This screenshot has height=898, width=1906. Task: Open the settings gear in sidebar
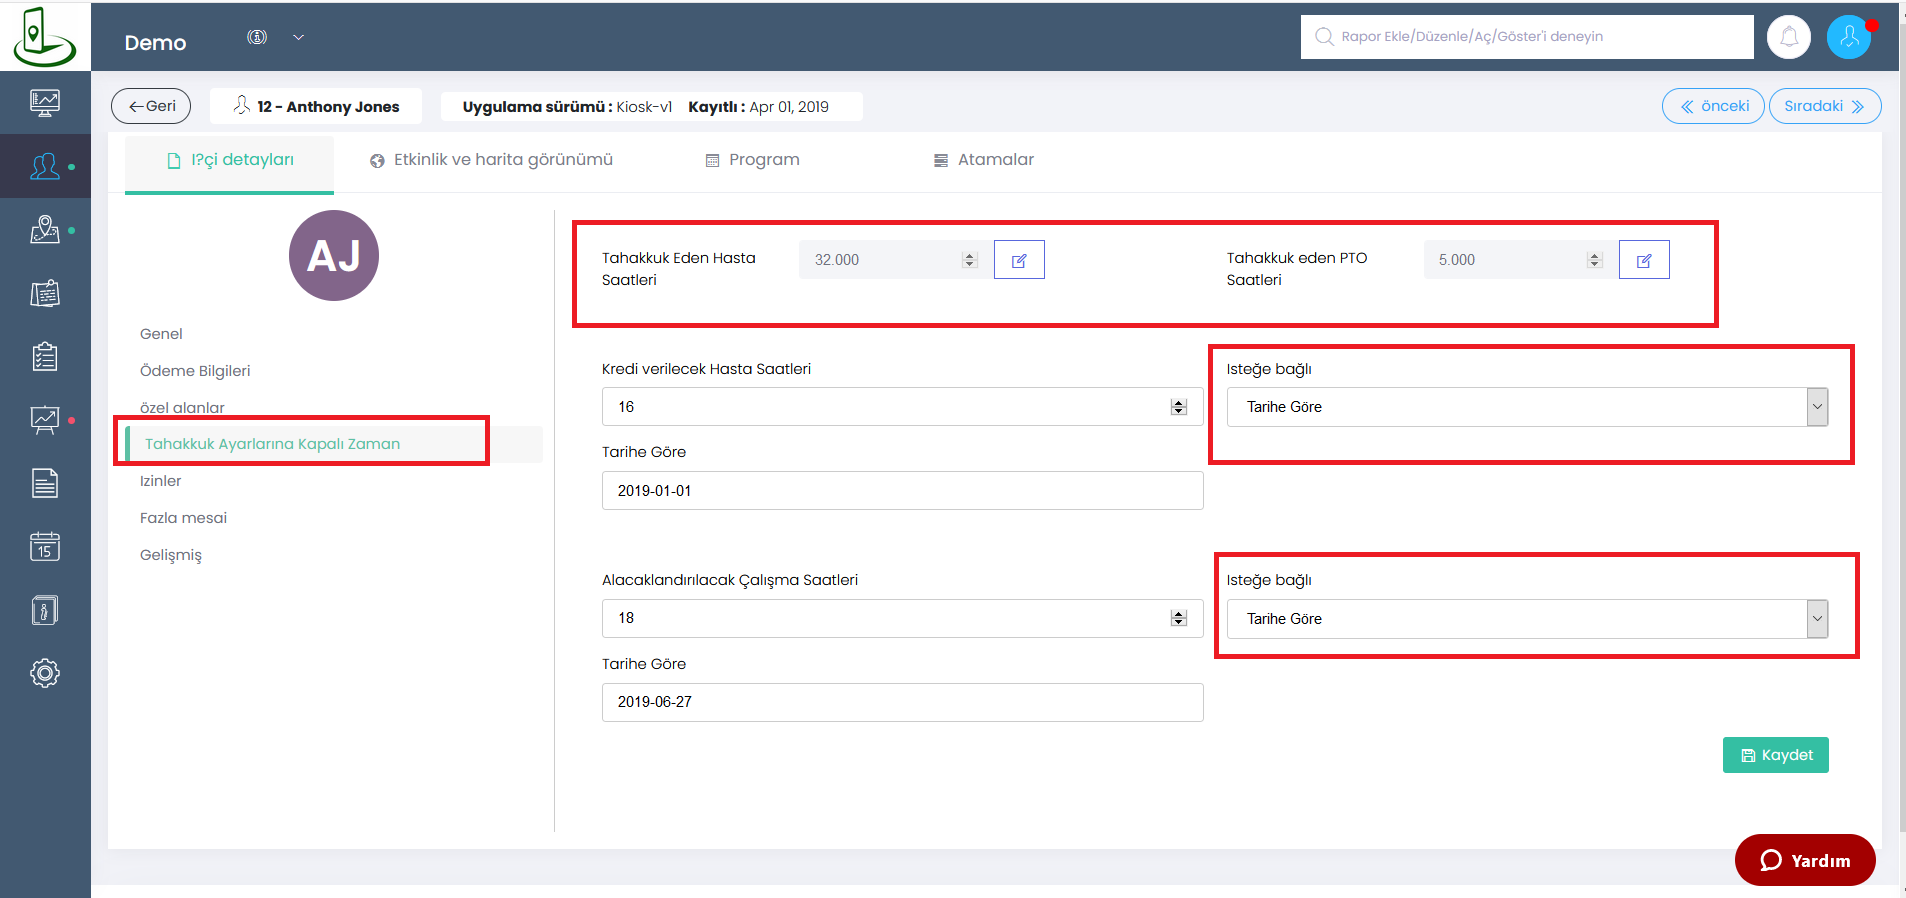45,673
